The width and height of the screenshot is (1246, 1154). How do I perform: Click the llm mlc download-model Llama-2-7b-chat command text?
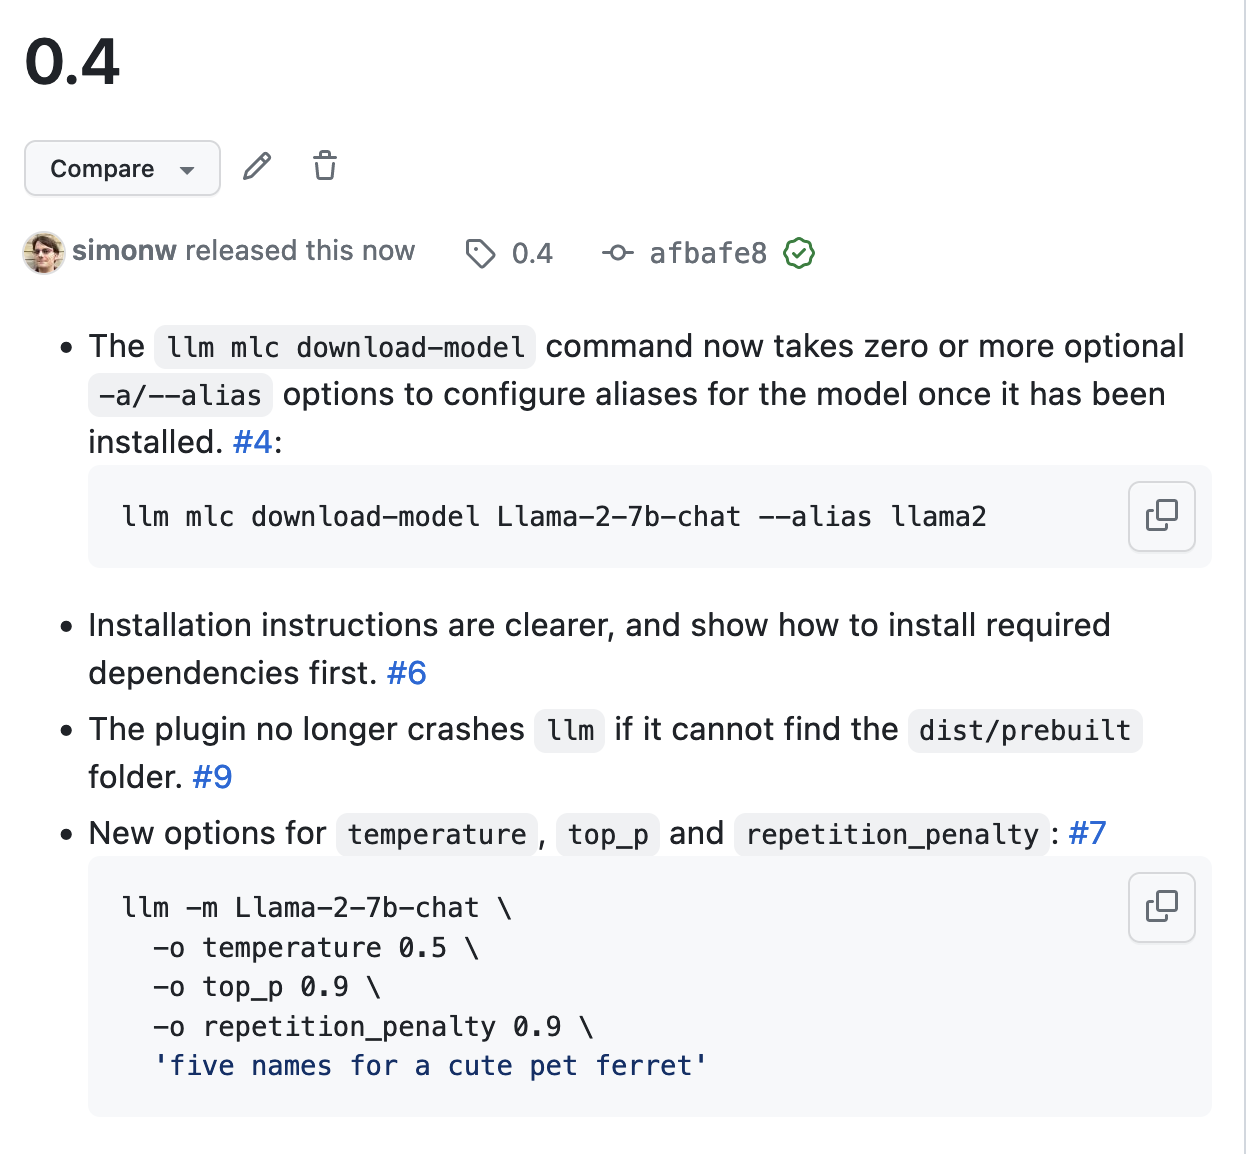[x=554, y=517]
